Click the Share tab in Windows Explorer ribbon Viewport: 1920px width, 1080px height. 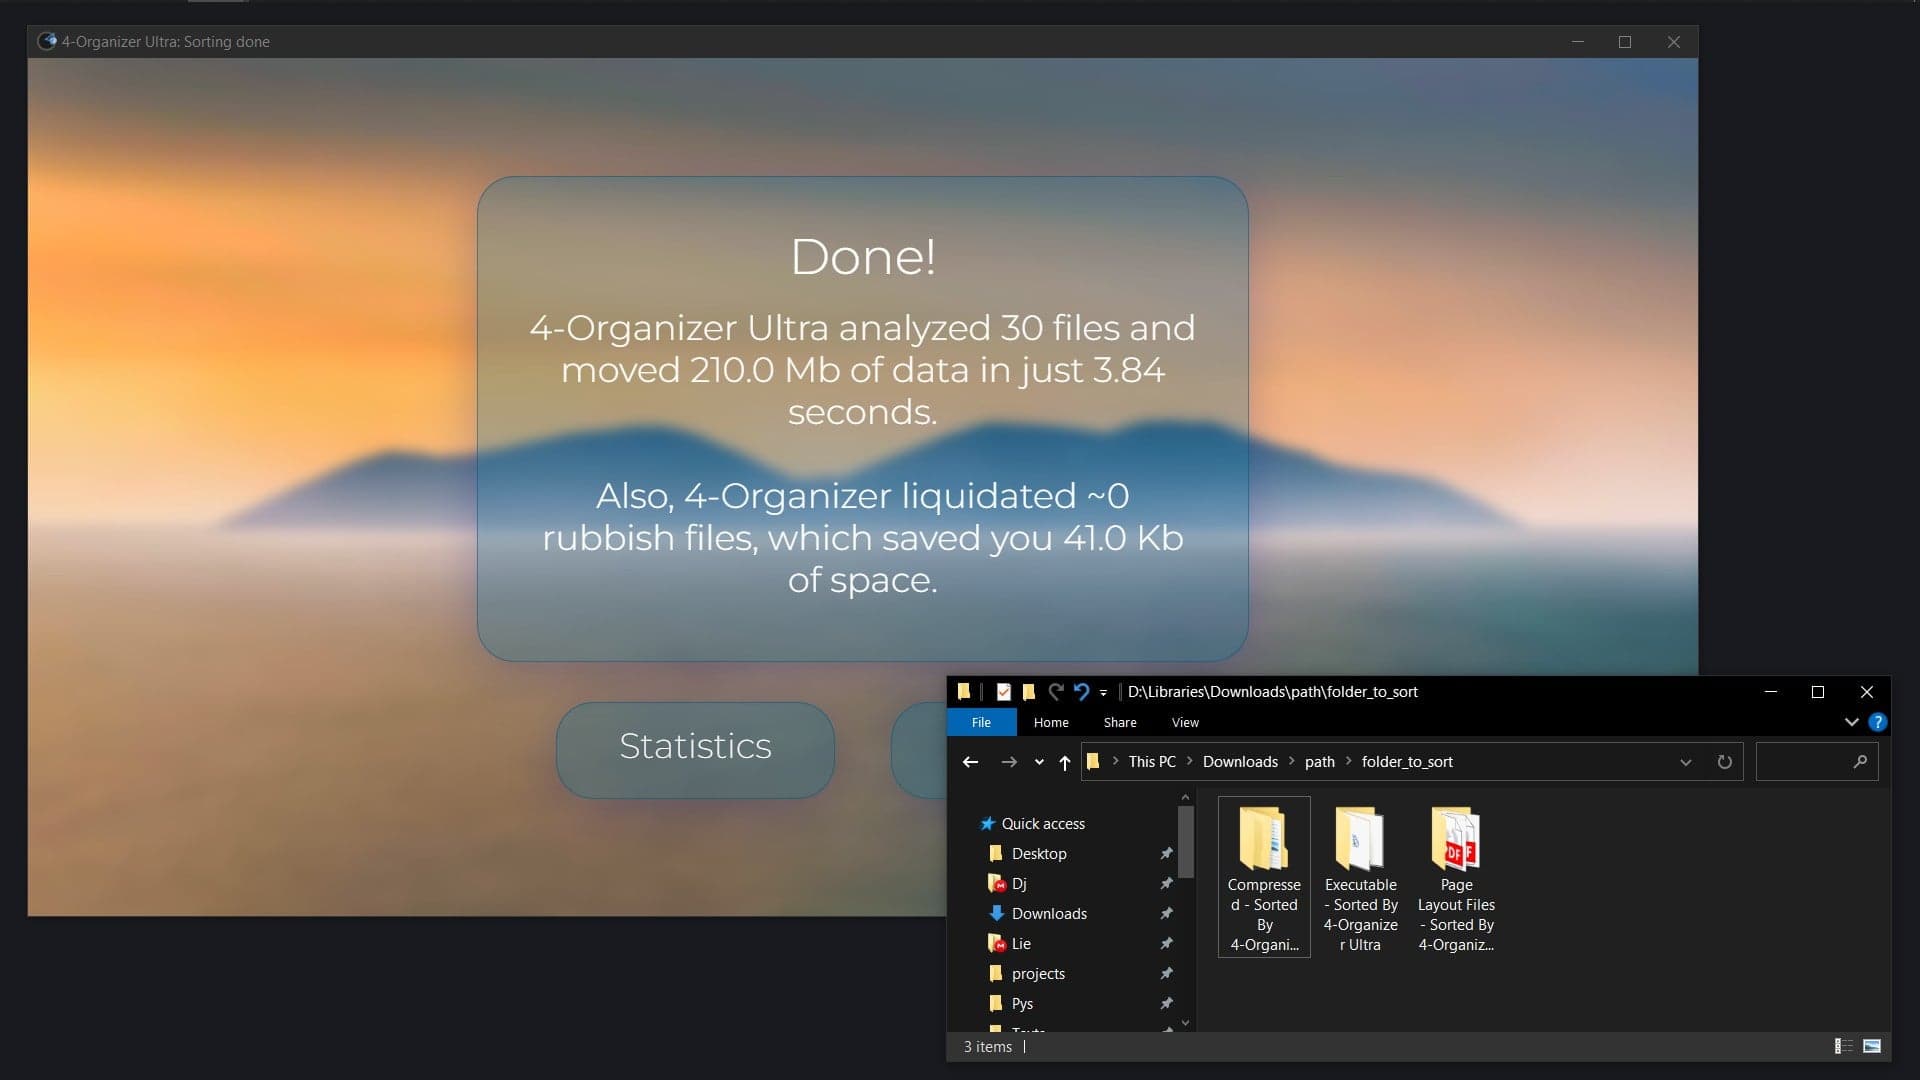click(x=1118, y=721)
